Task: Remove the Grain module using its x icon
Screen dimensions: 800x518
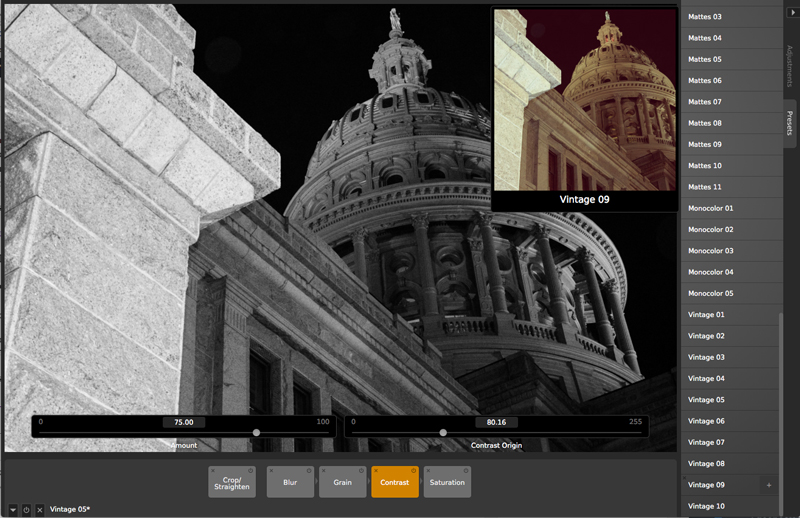Action: [323, 470]
